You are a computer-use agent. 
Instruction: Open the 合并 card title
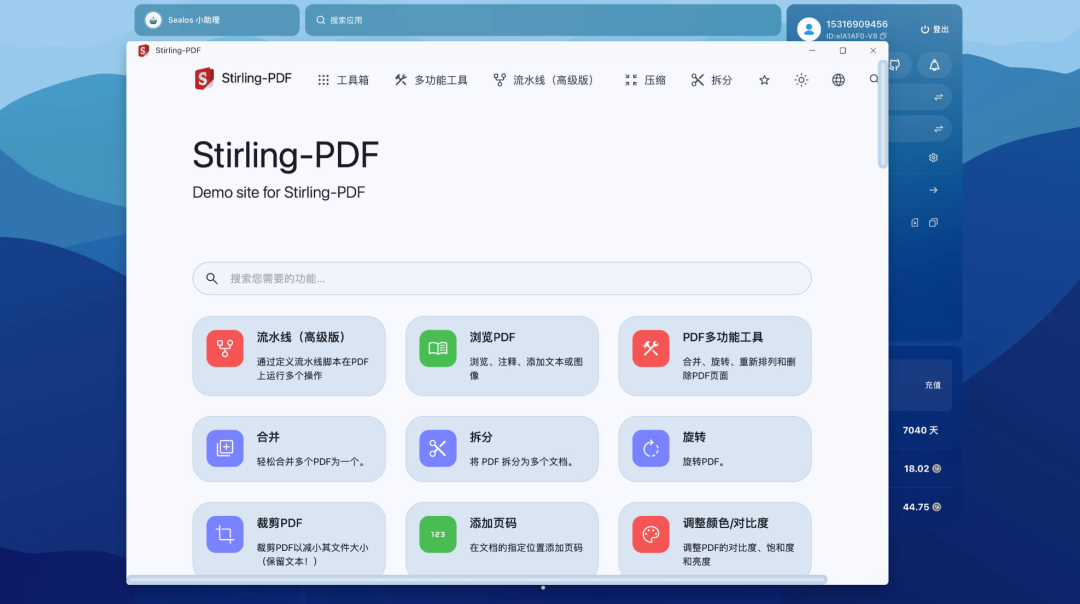pos(268,437)
